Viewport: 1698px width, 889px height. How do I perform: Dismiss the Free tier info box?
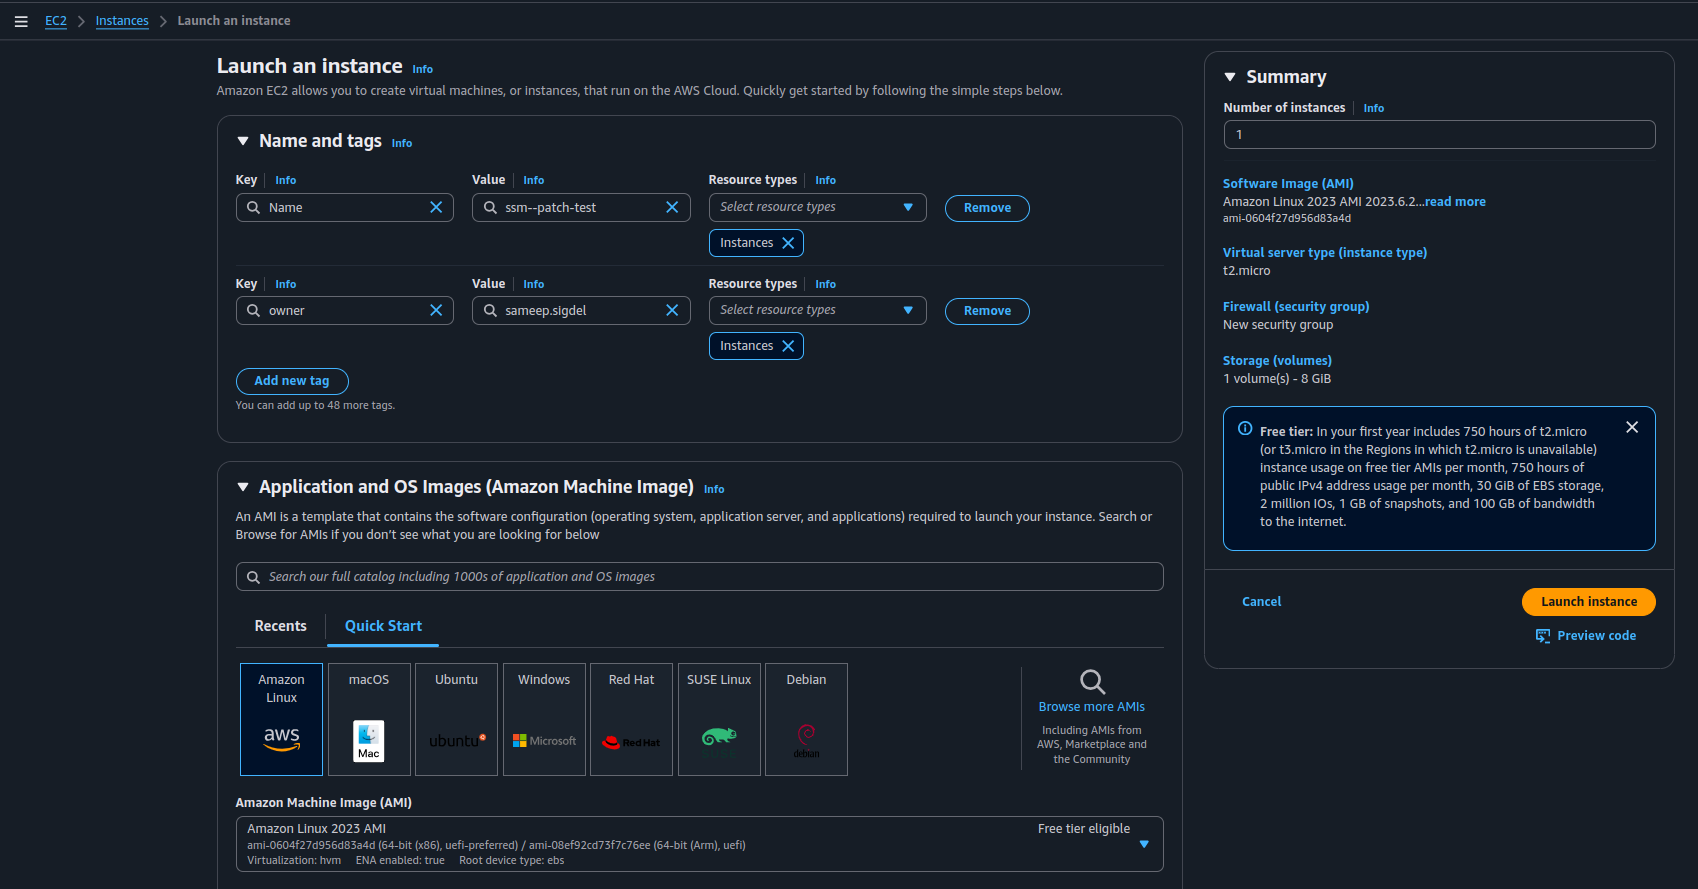pyautogui.click(x=1632, y=427)
